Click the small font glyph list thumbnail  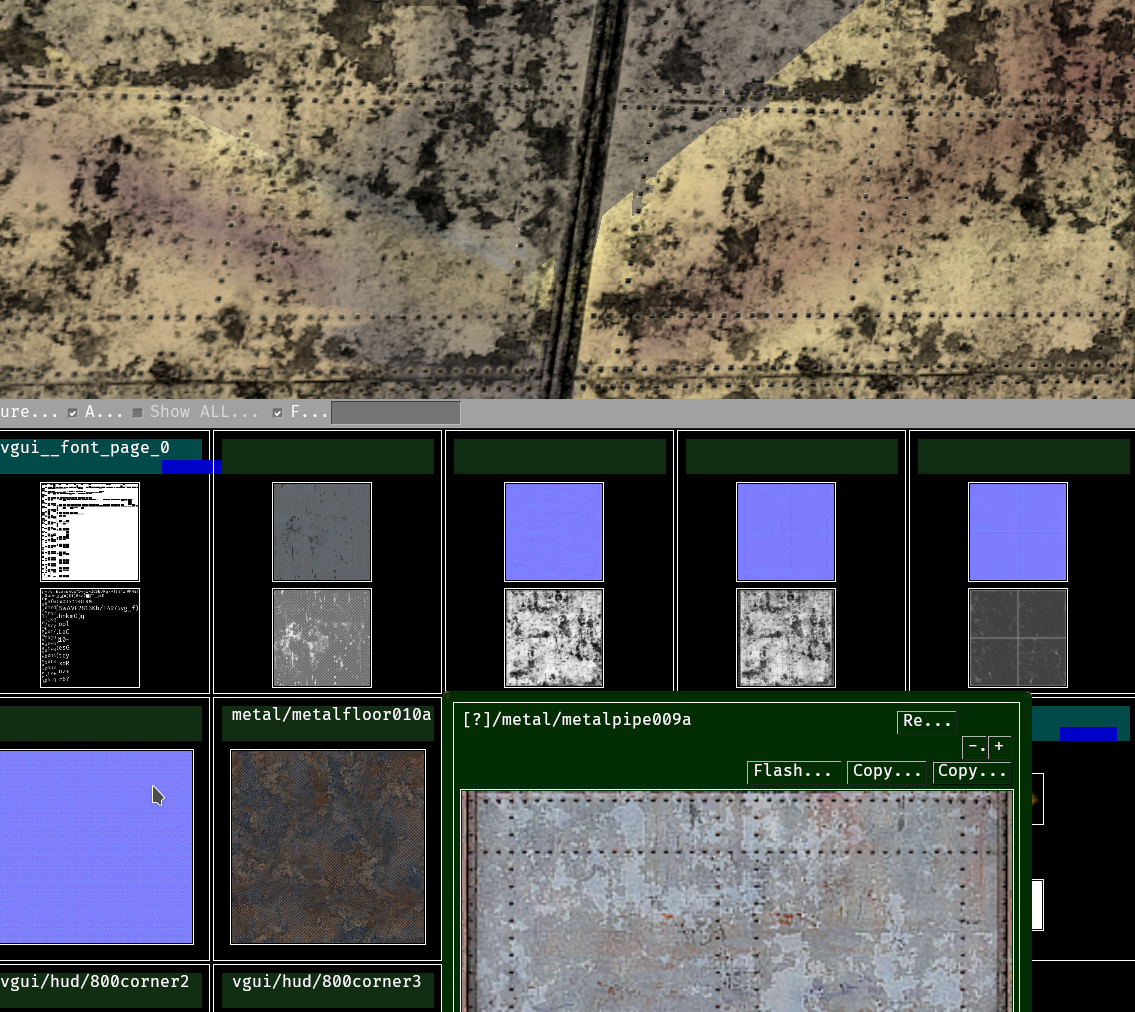pyautogui.click(x=89, y=638)
